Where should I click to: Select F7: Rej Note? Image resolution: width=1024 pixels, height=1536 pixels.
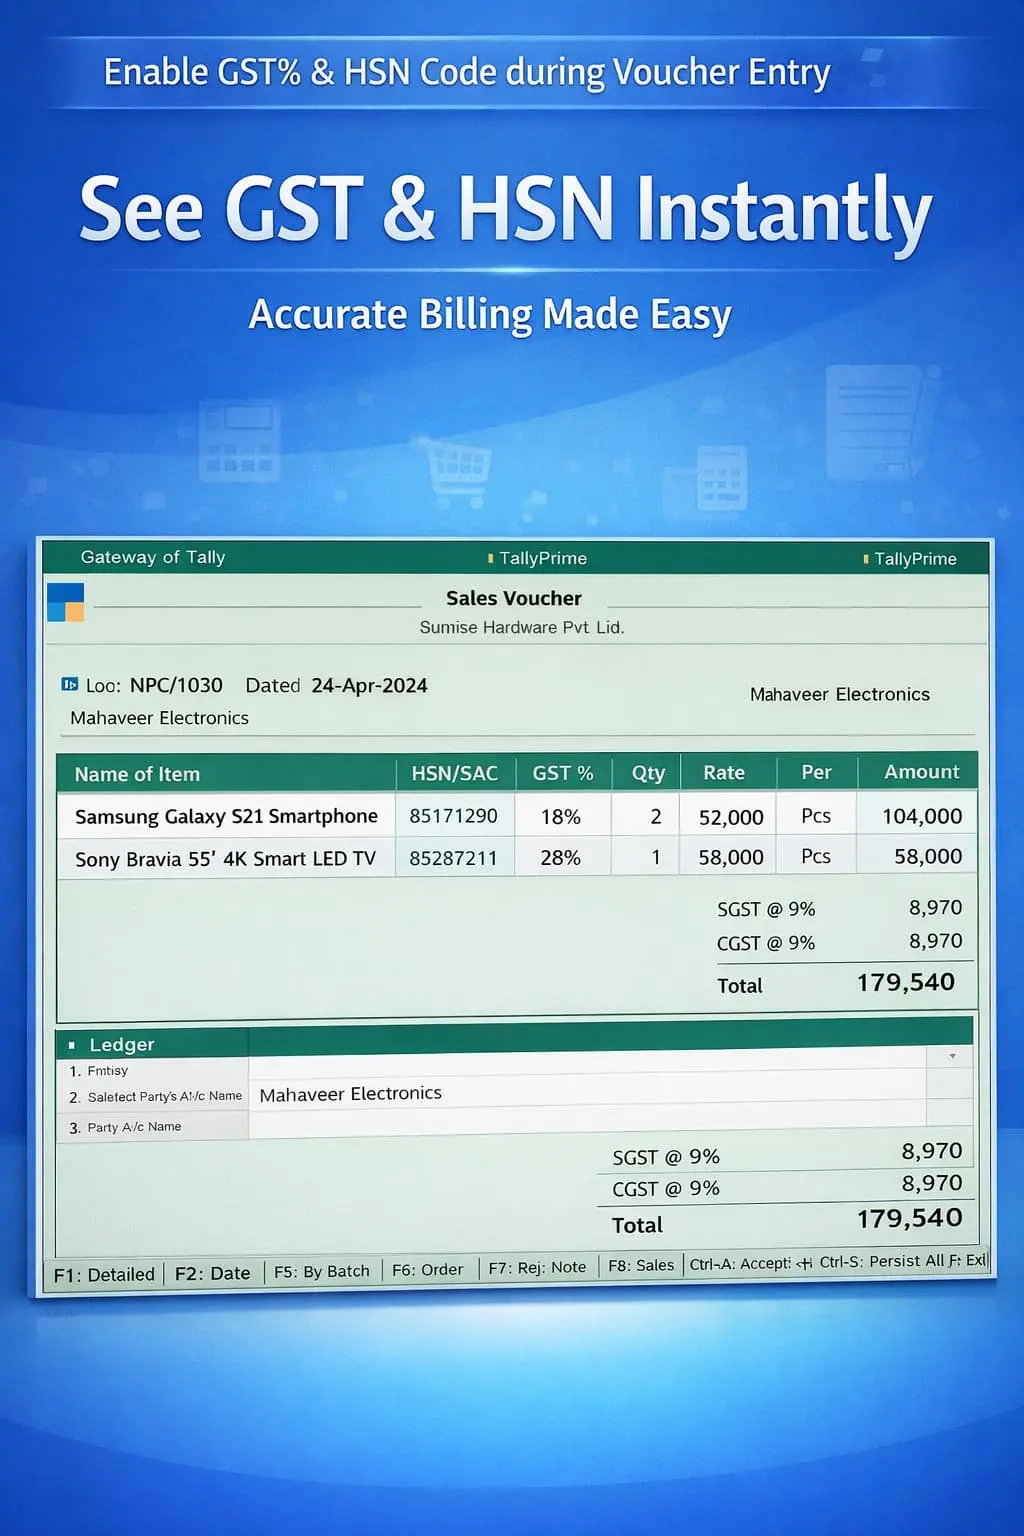pos(538,1267)
